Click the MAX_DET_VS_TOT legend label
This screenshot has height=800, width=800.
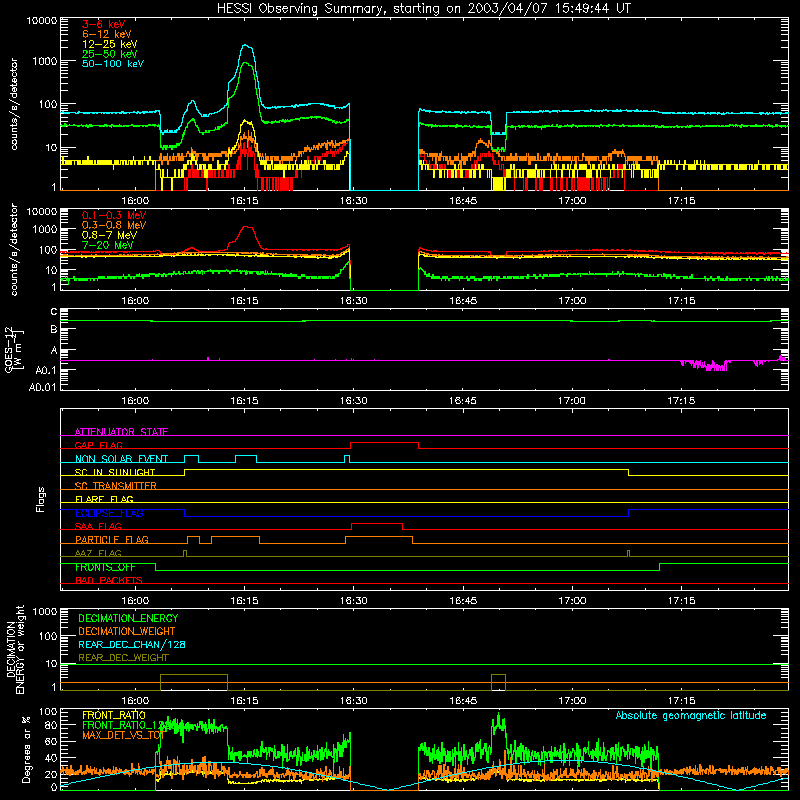[123, 735]
